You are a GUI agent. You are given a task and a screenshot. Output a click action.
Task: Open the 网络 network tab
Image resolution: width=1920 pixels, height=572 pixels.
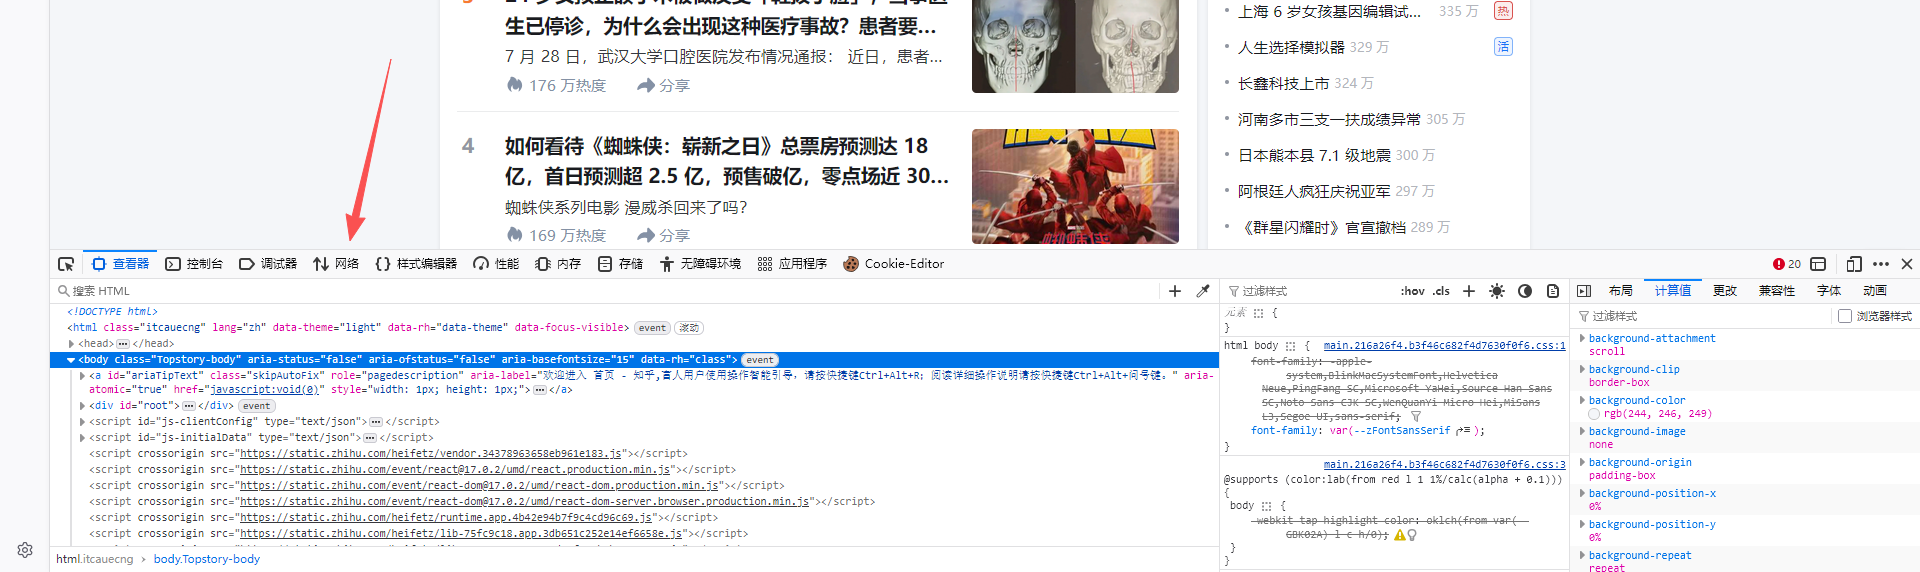point(336,264)
